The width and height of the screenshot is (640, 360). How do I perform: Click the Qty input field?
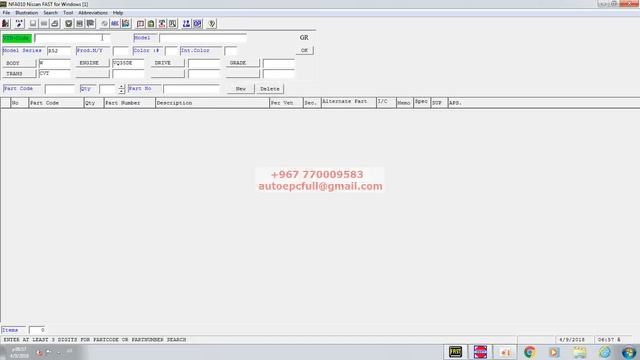click(108, 89)
